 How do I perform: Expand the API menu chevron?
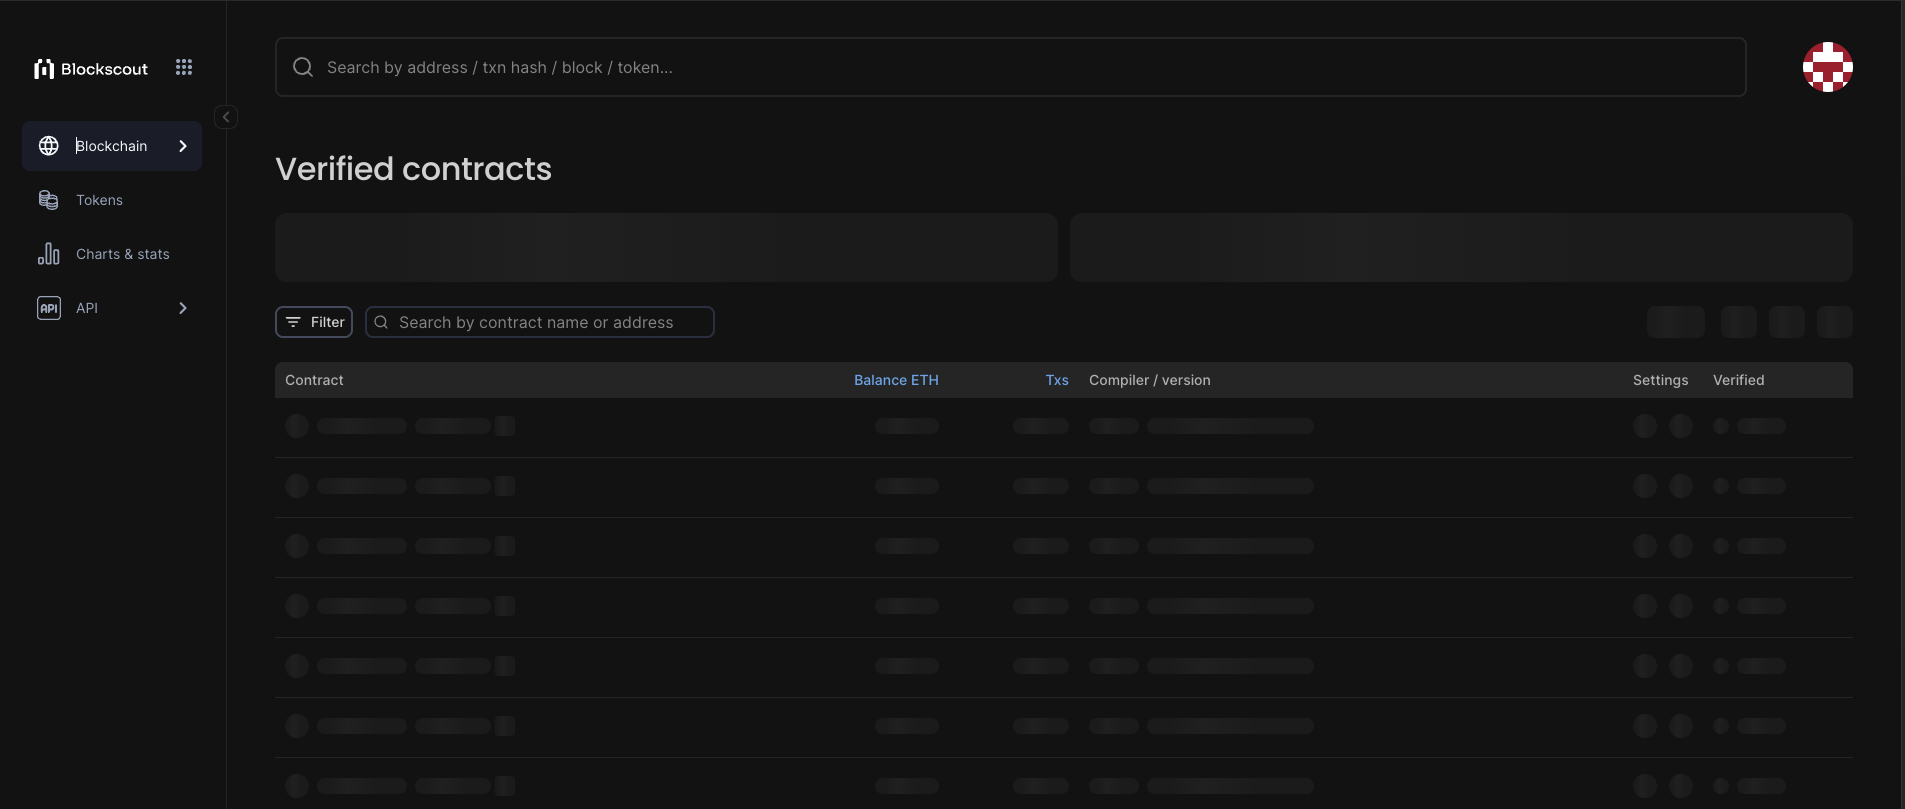[183, 308]
